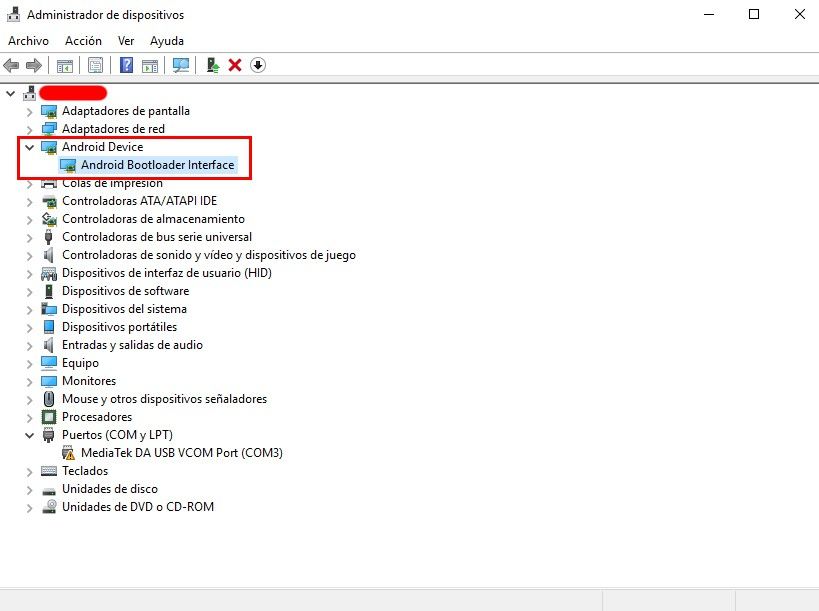Select the Teclados label
The width and height of the screenshot is (819, 611).
pyautogui.click(x=85, y=471)
